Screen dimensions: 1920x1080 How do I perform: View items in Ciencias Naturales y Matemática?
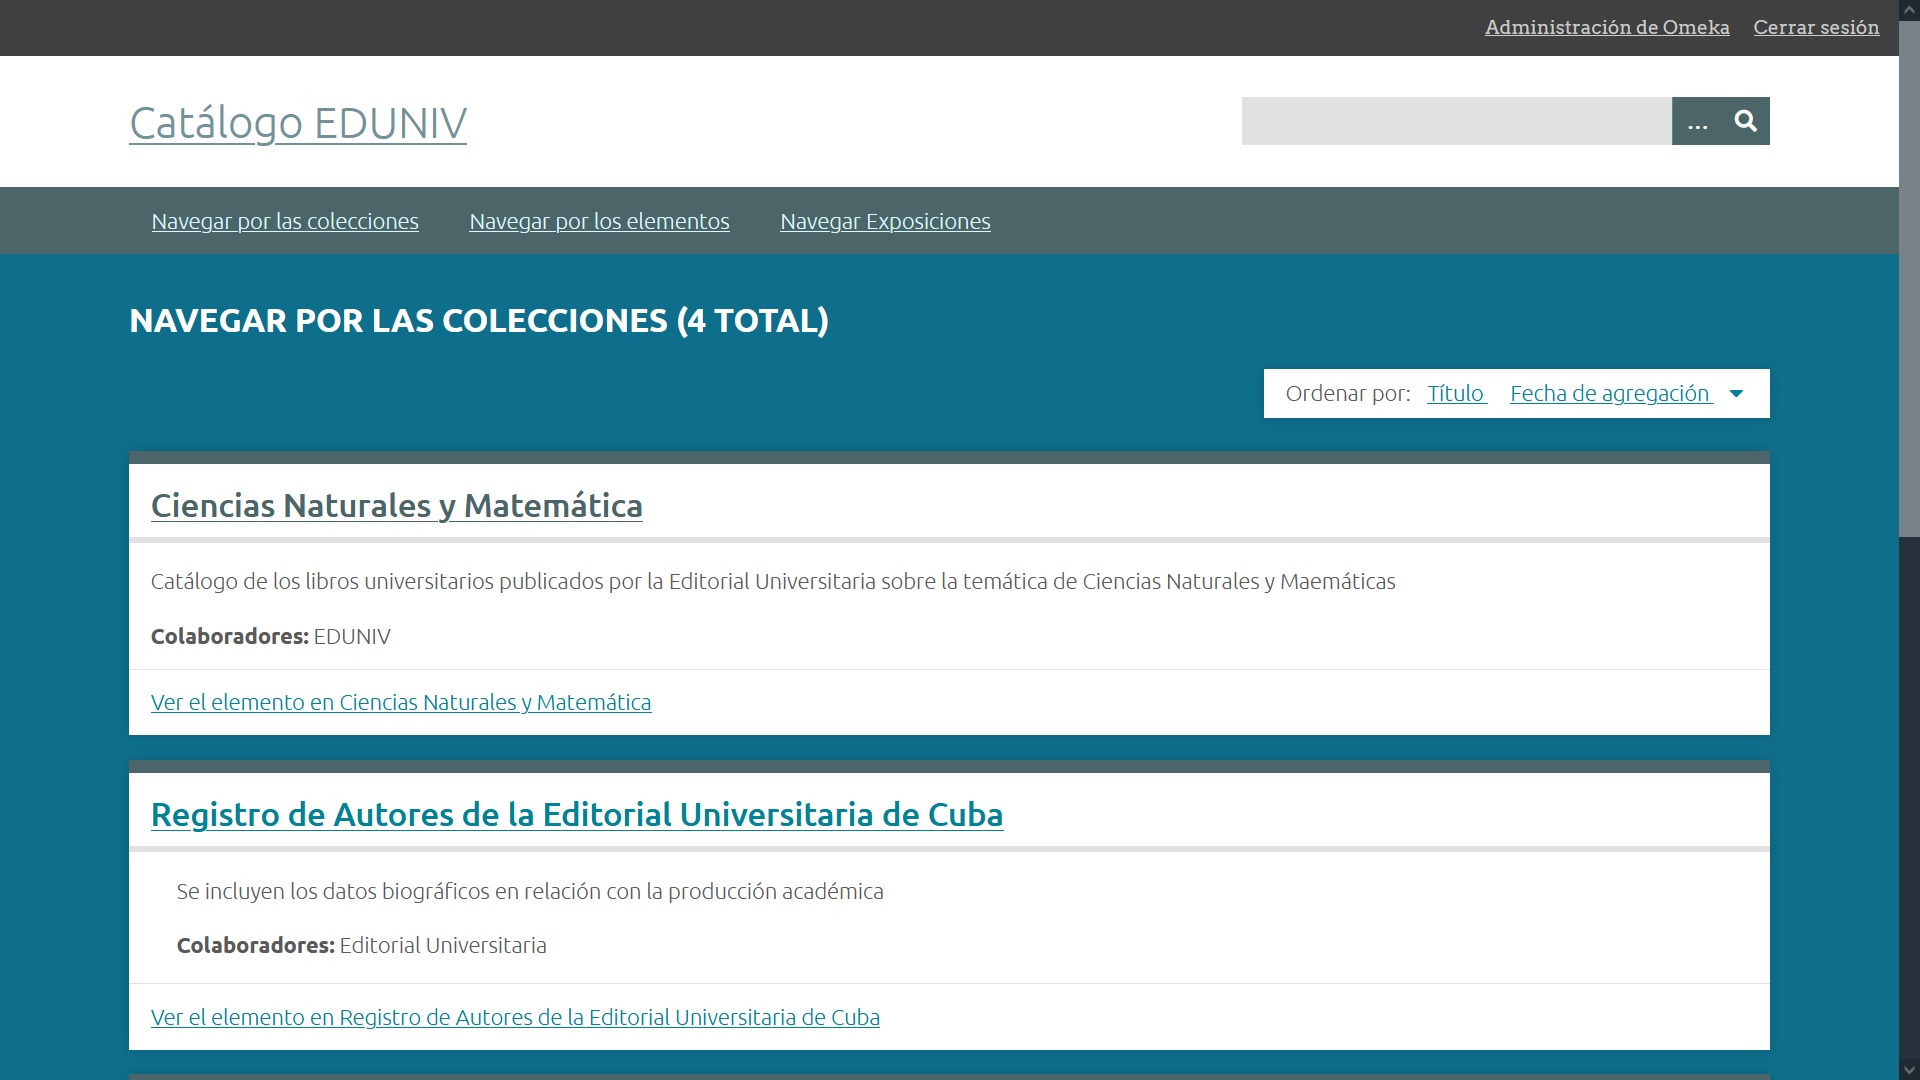click(401, 703)
